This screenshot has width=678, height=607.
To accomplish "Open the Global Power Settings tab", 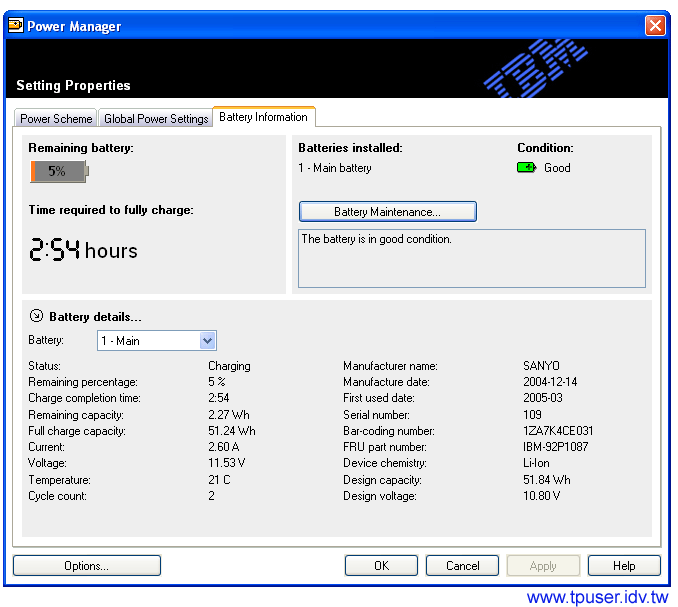I will (156, 118).
